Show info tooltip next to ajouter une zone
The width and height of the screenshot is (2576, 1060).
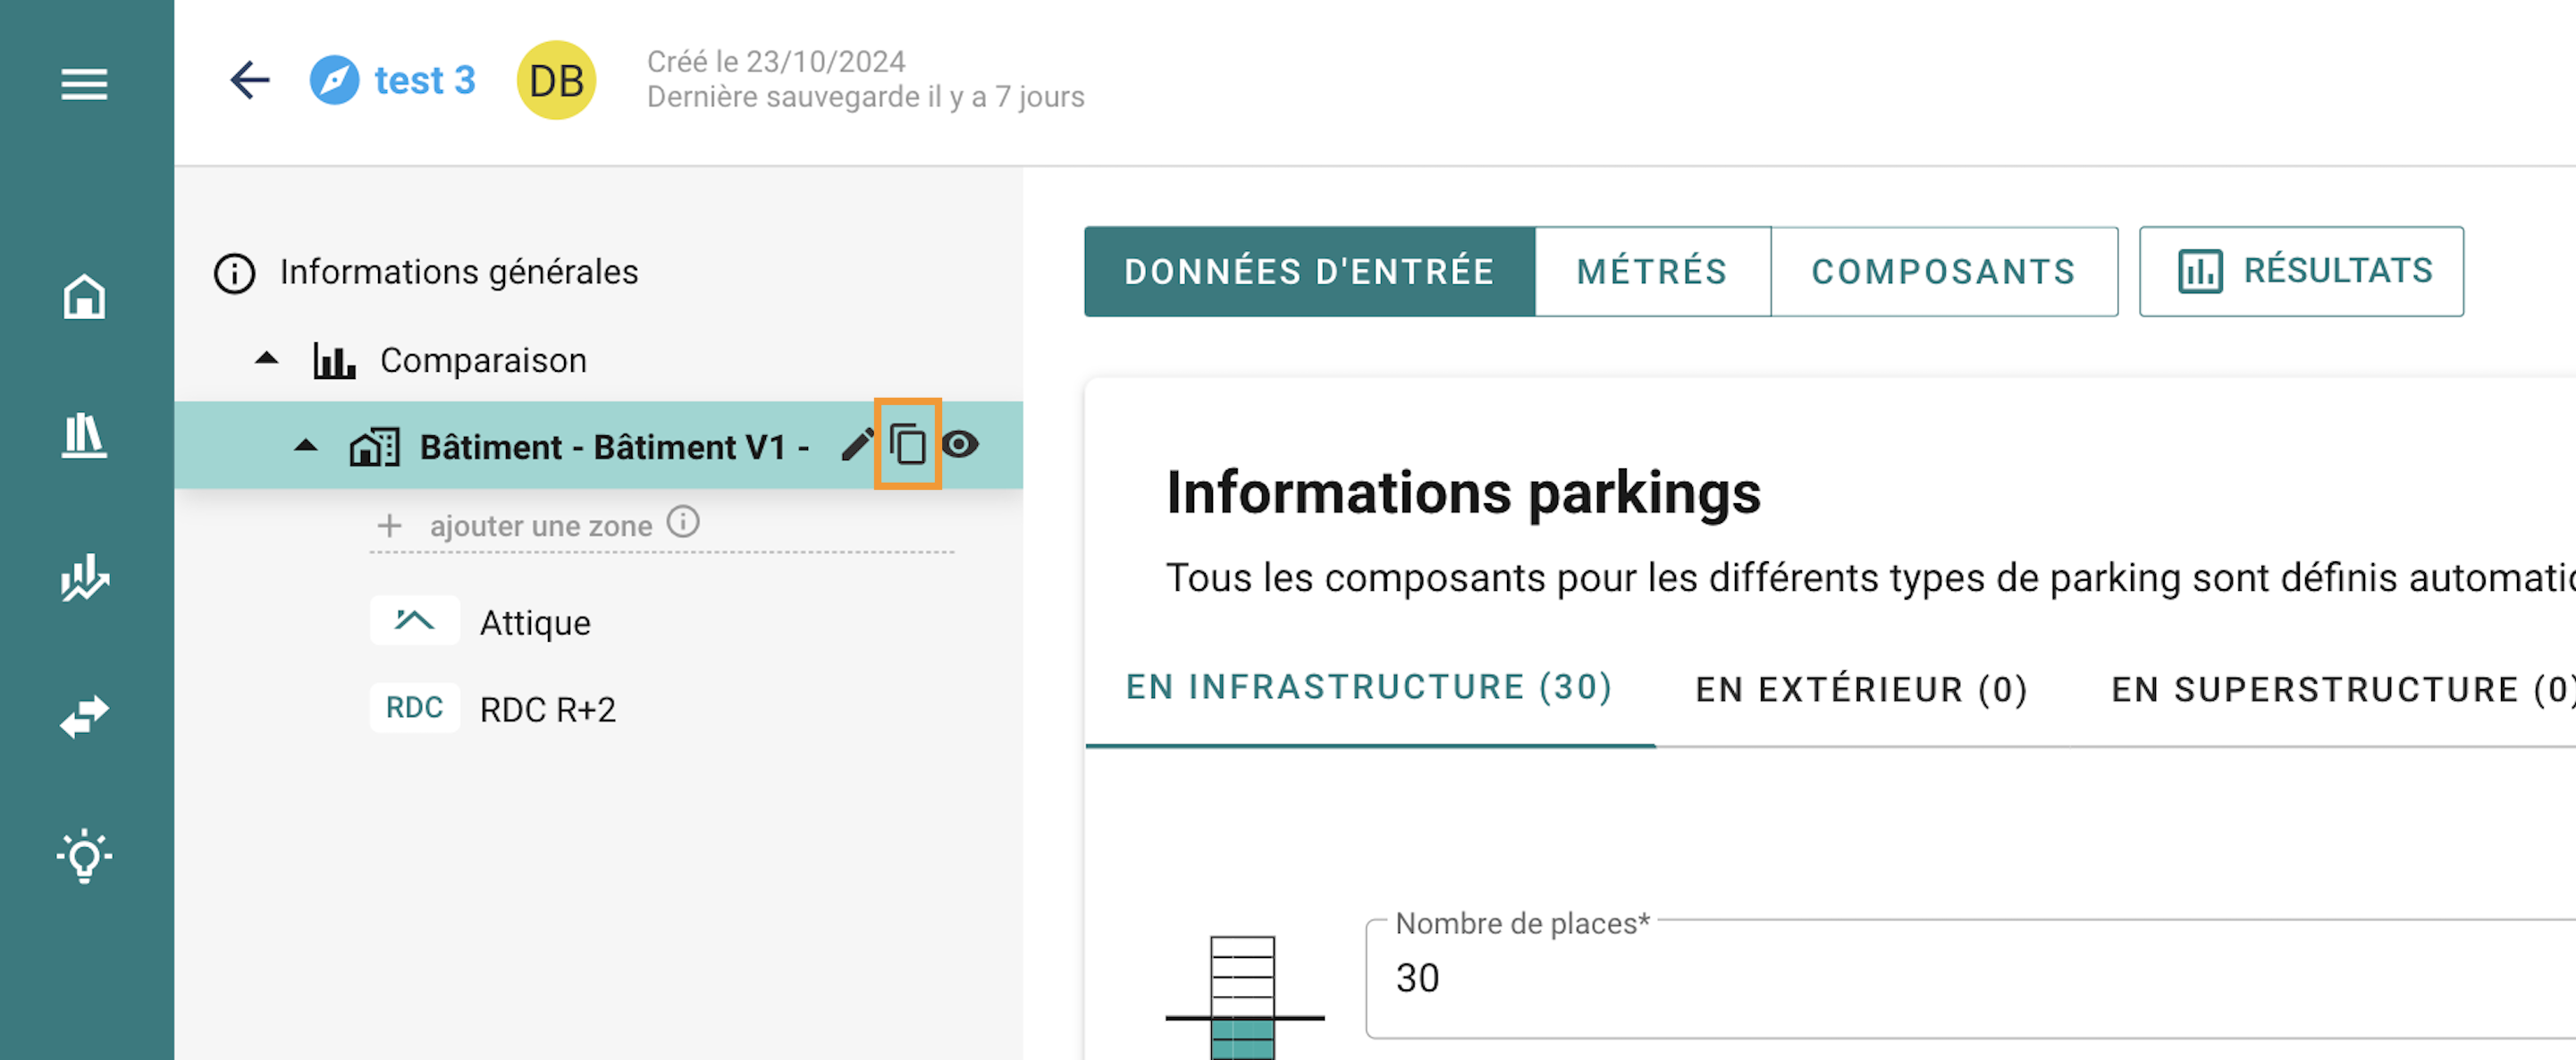point(683,522)
